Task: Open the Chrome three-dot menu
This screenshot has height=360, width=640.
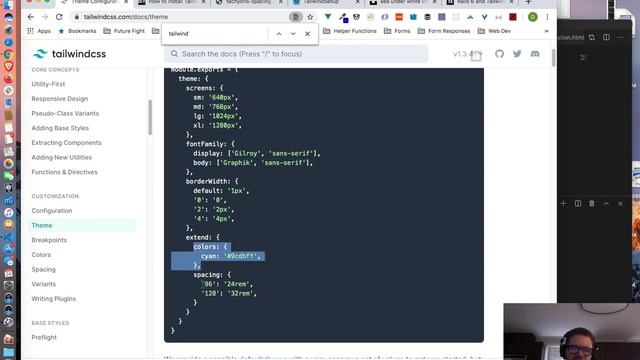Action: click(x=547, y=17)
